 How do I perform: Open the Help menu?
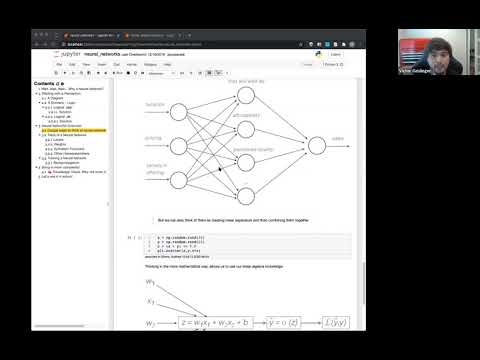click(167, 64)
